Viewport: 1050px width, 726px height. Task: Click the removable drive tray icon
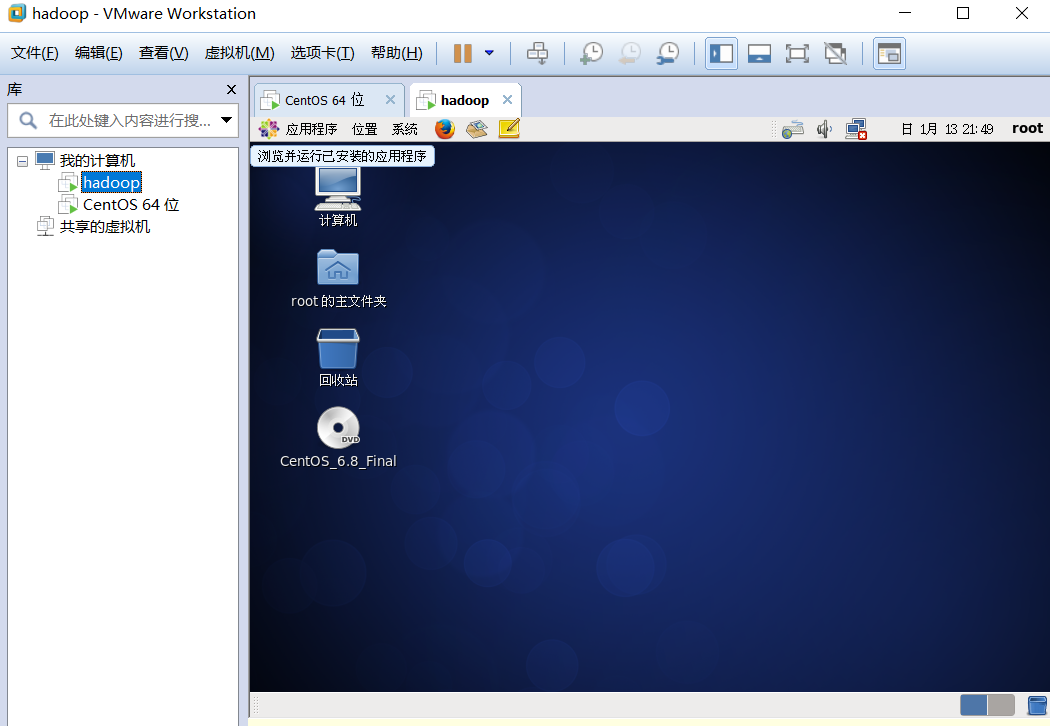(793, 129)
